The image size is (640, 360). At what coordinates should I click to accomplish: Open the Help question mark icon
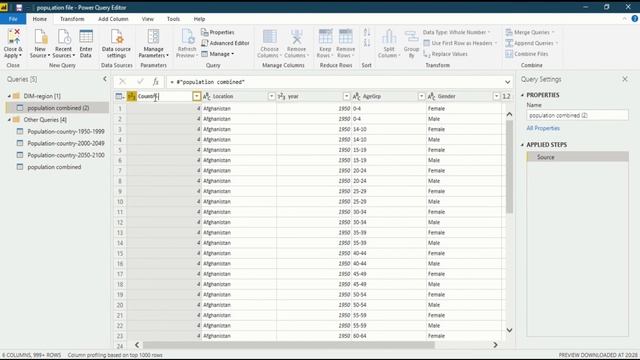[635, 19]
